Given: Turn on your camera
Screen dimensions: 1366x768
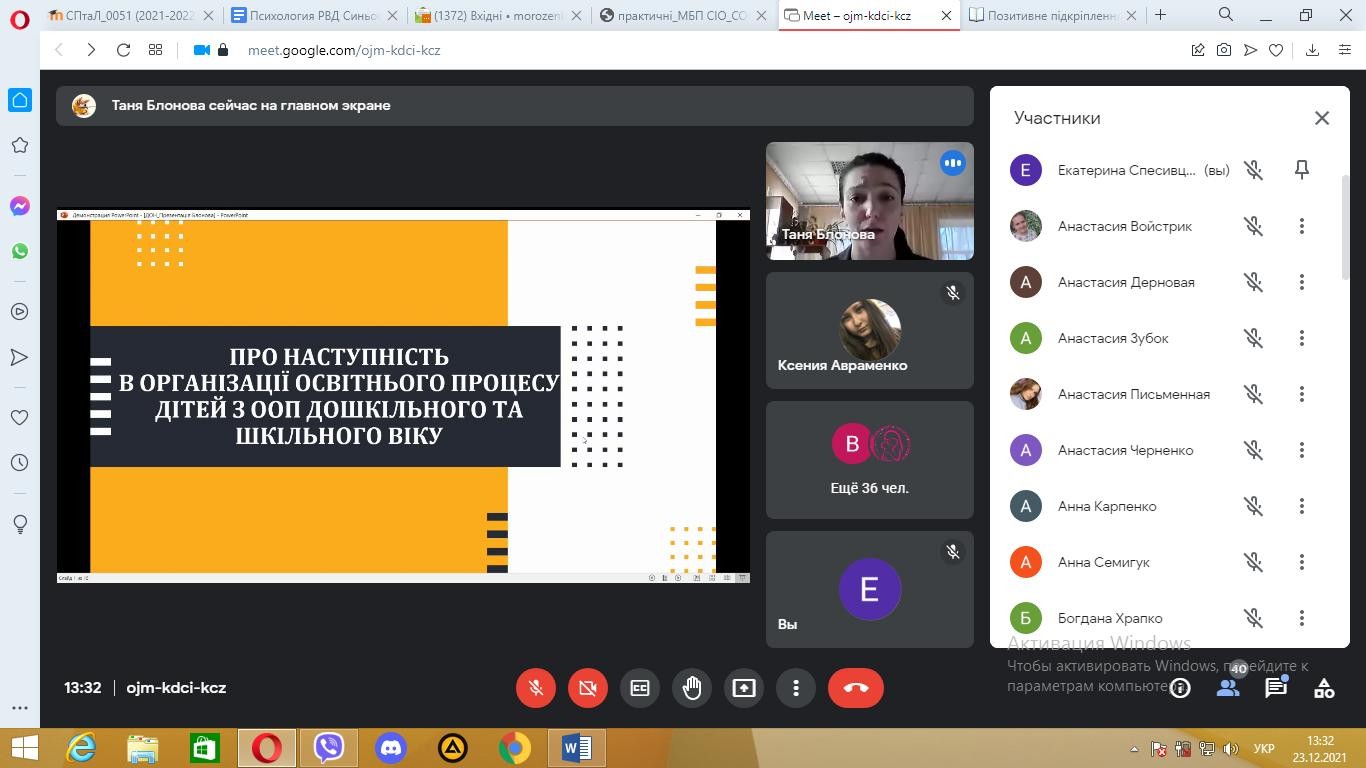Looking at the screenshot, I should click(588, 688).
